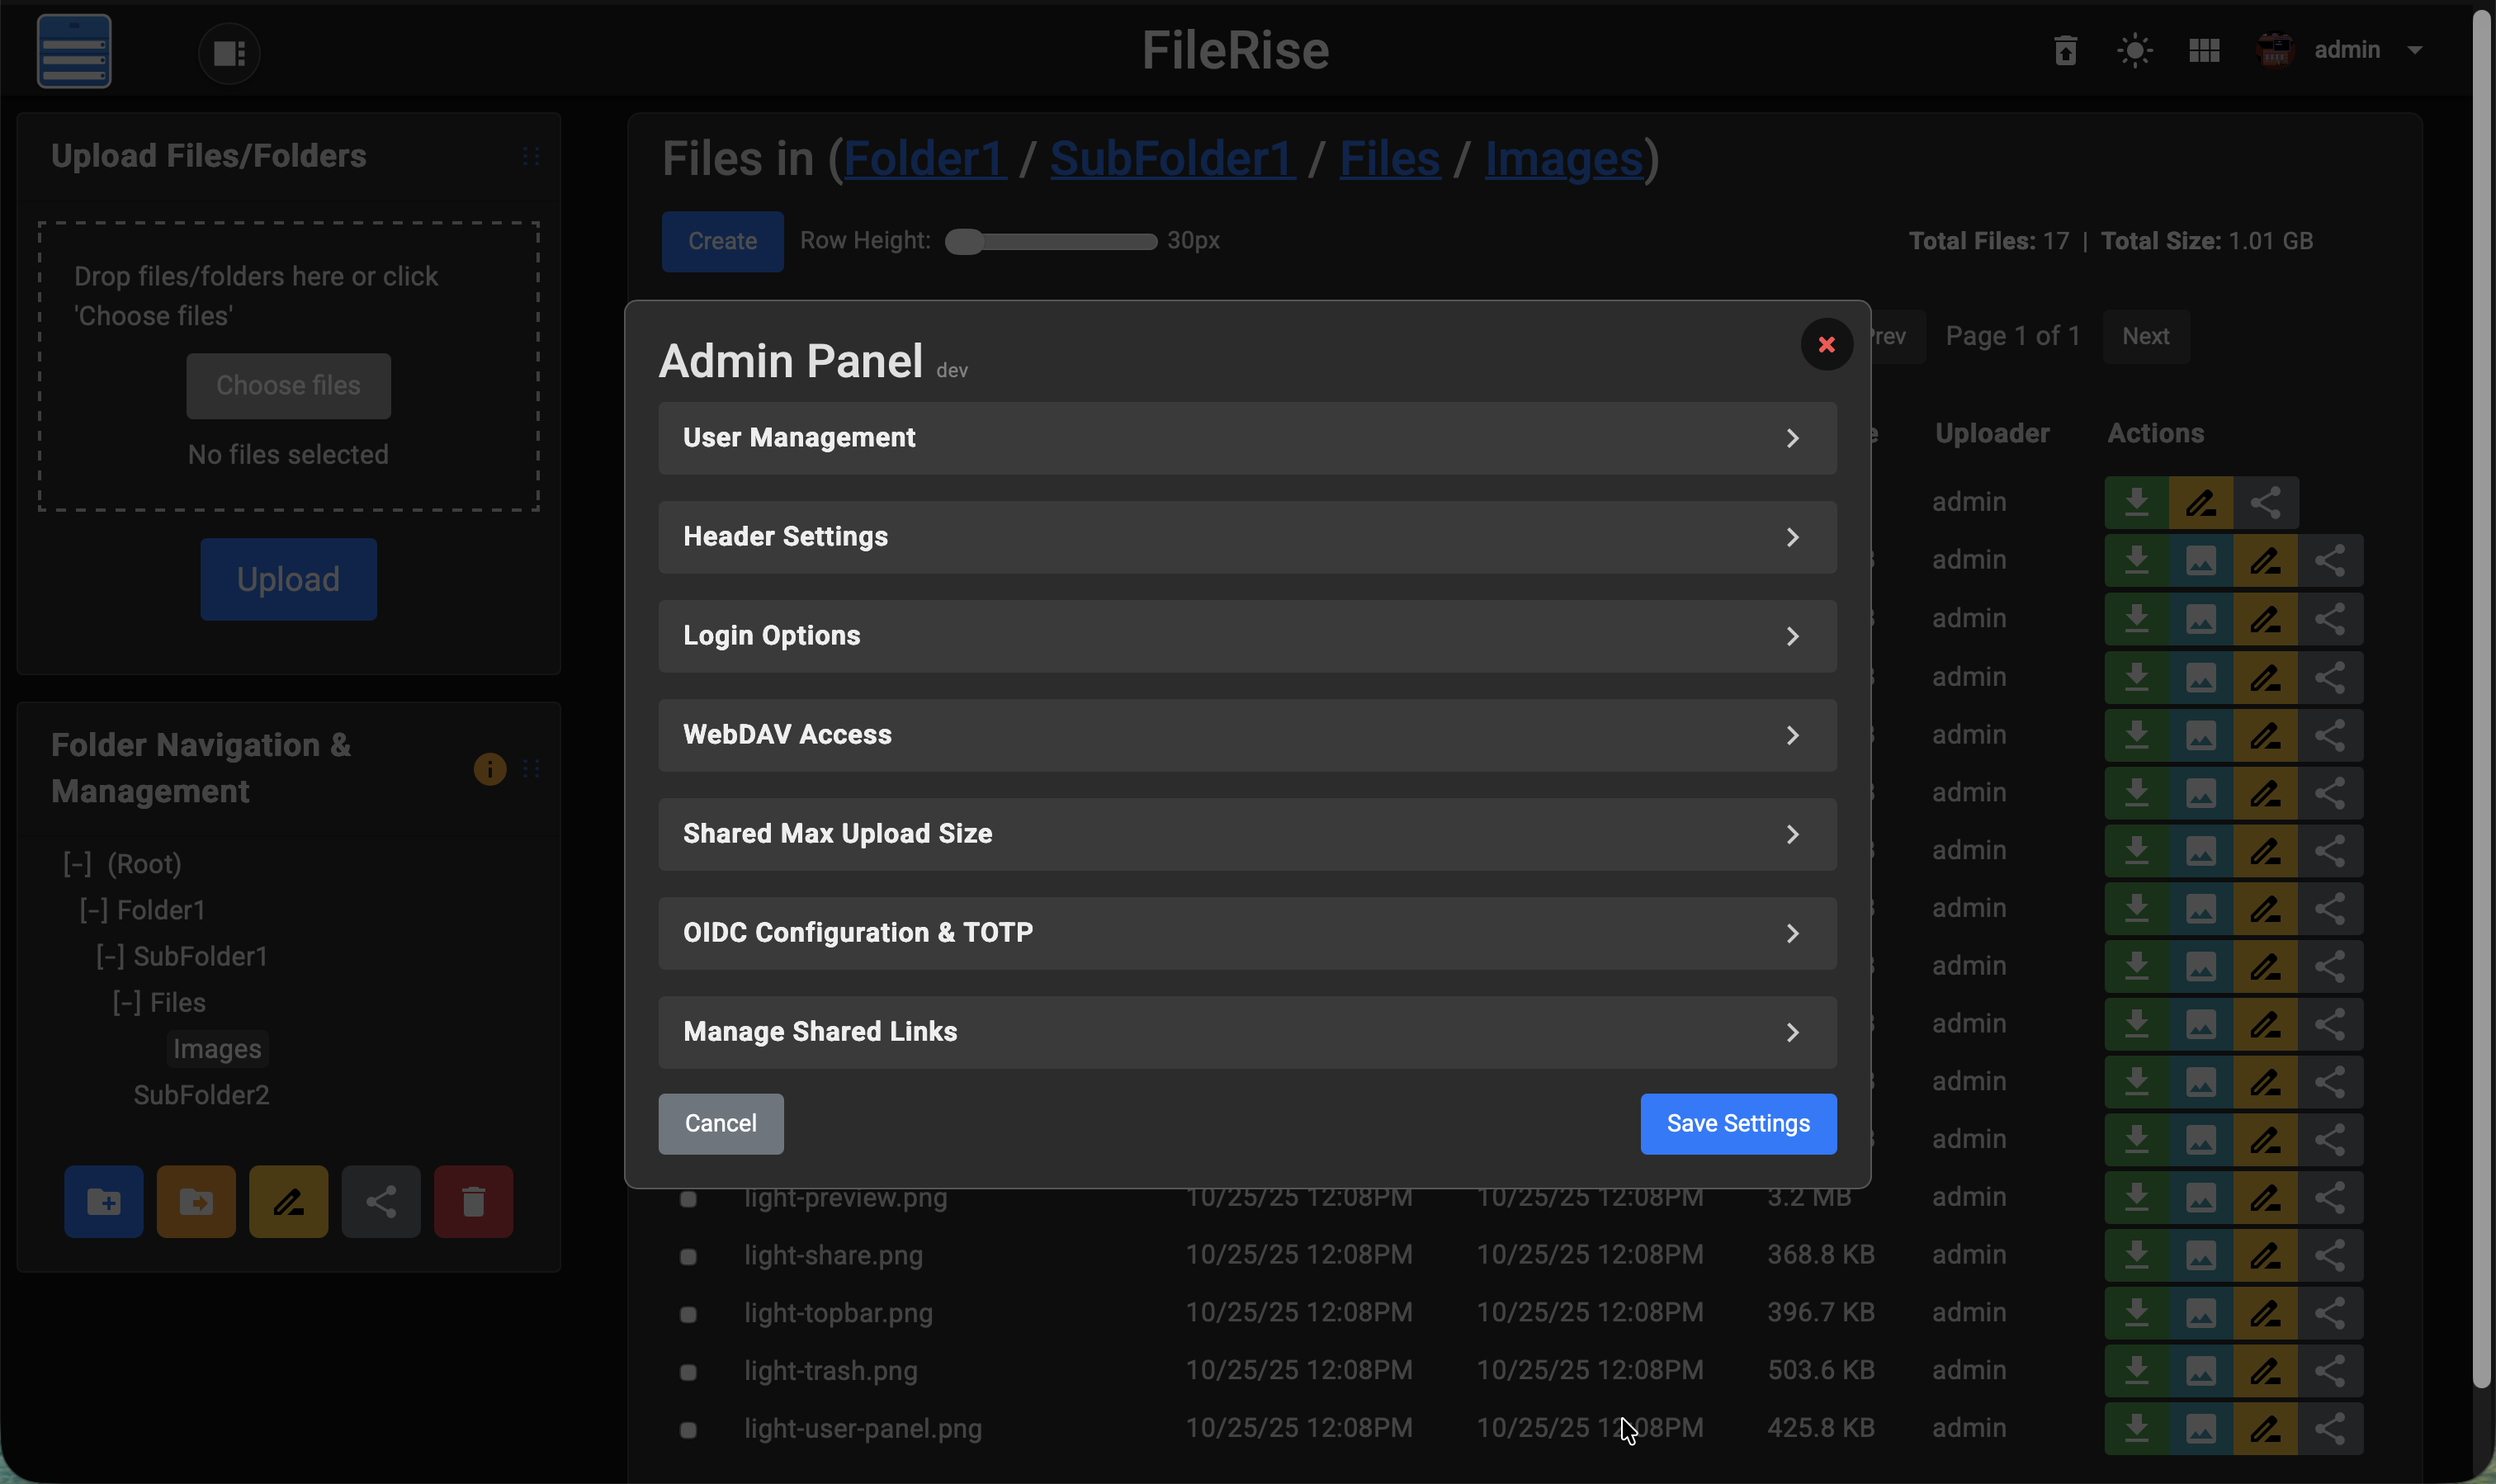The height and width of the screenshot is (1484, 2496).
Task: Open the Login Options section
Action: [1247, 636]
